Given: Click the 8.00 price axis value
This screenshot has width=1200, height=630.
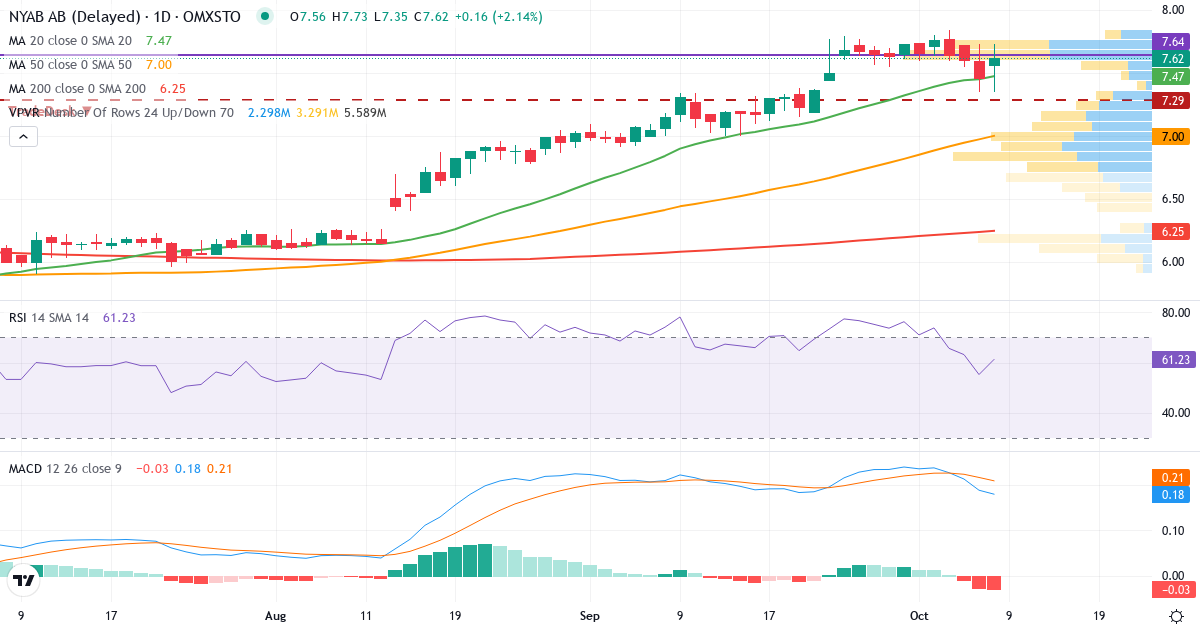Looking at the screenshot, I should pyautogui.click(x=1173, y=11).
